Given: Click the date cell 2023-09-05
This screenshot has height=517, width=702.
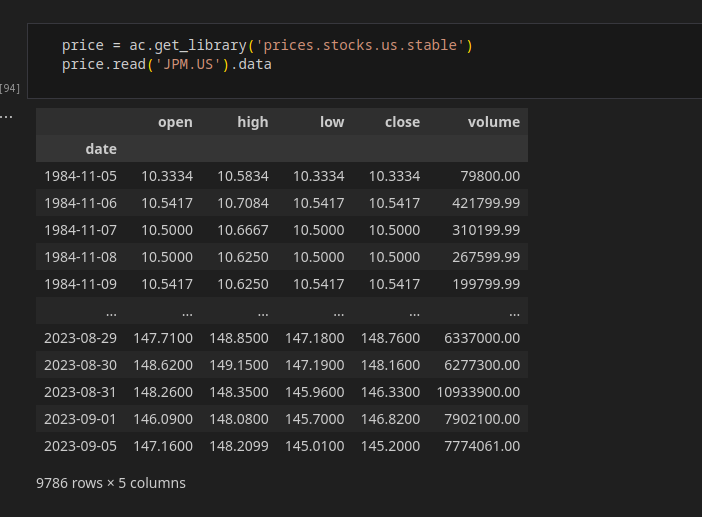Looking at the screenshot, I should (x=81, y=446).
